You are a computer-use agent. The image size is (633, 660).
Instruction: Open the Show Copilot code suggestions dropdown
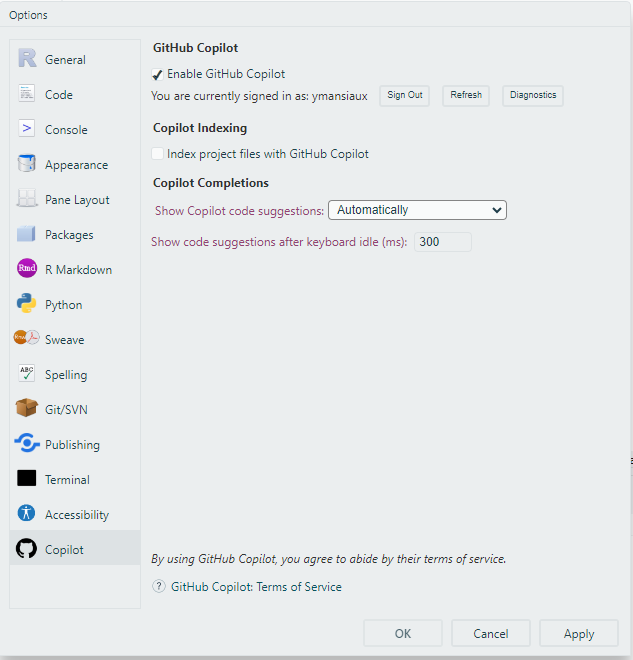click(x=417, y=210)
